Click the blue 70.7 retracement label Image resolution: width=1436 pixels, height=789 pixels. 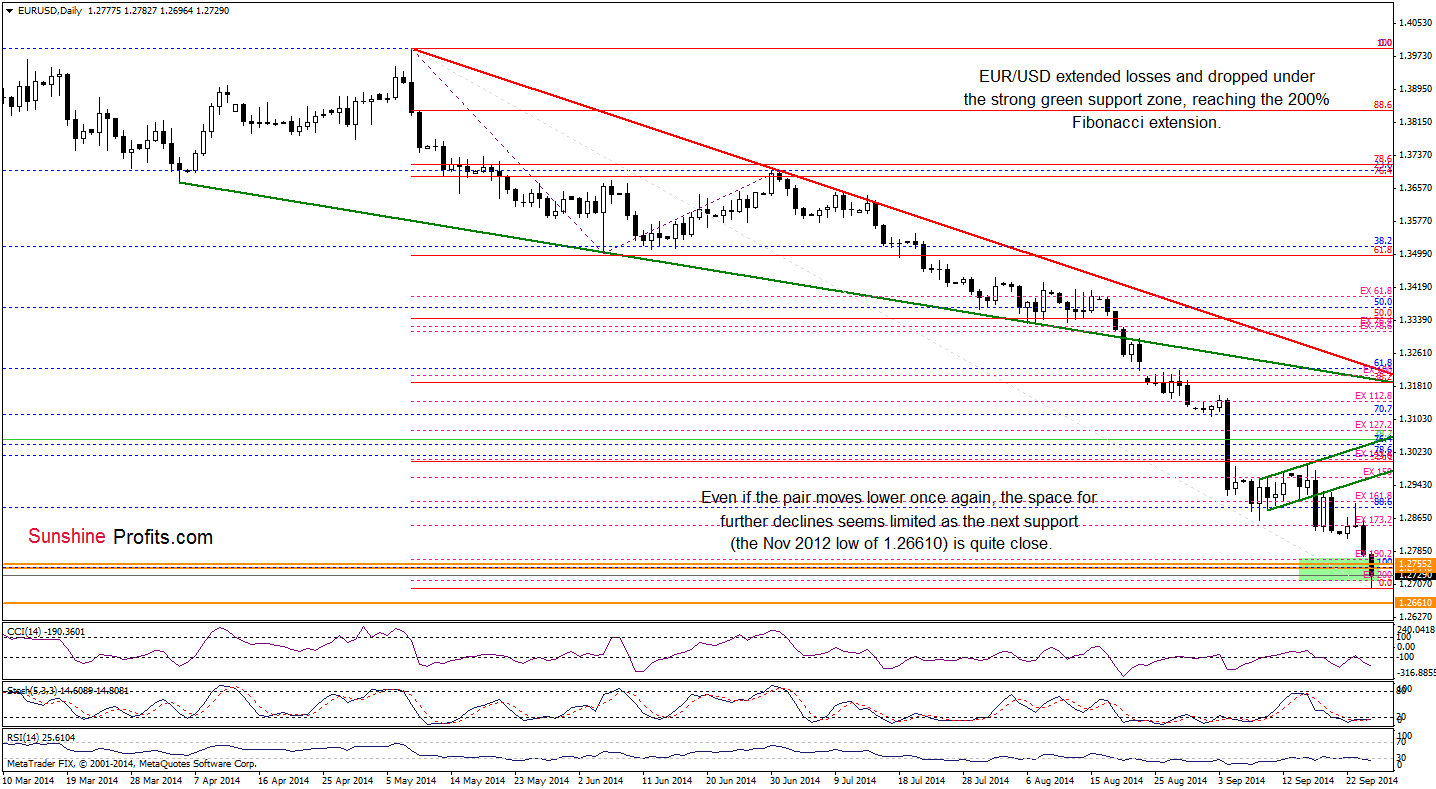pos(1383,409)
